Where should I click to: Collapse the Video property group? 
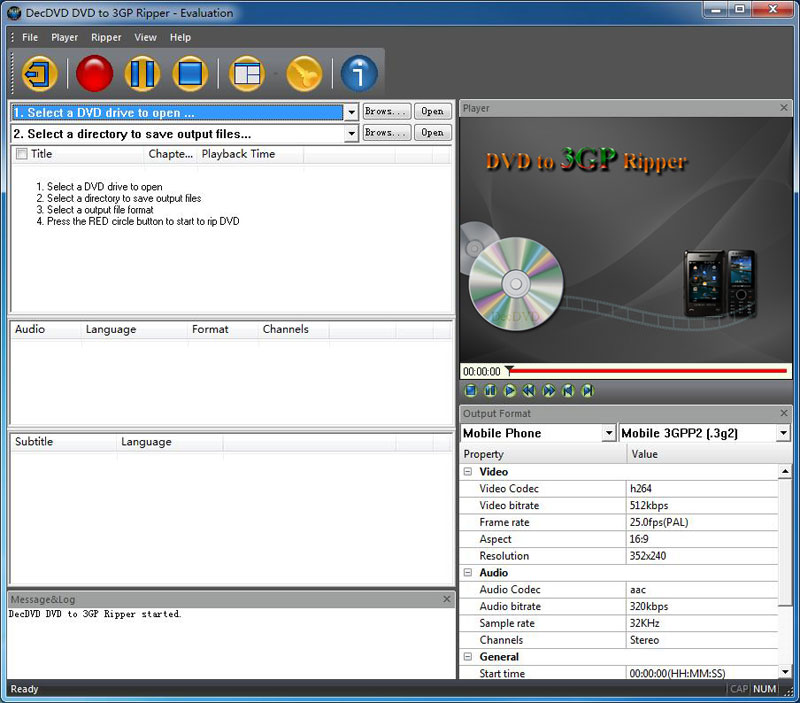pyautogui.click(x=467, y=471)
